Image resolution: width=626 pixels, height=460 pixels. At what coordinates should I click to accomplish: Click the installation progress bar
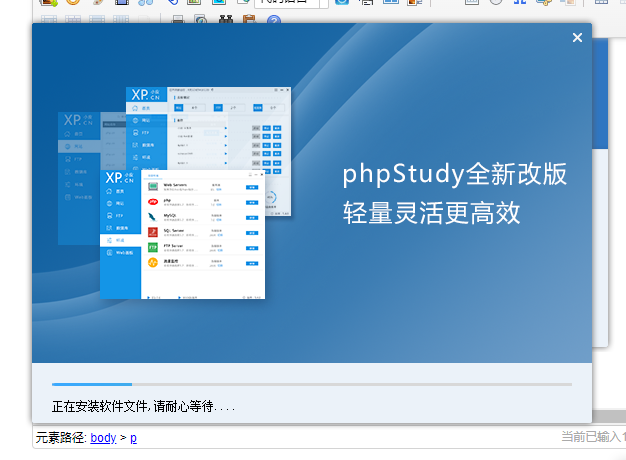311,384
